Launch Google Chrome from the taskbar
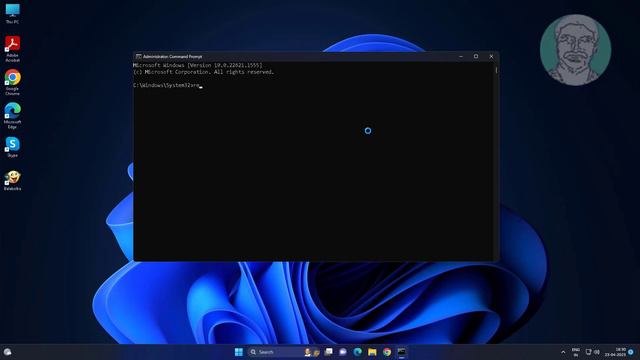 coord(387,352)
